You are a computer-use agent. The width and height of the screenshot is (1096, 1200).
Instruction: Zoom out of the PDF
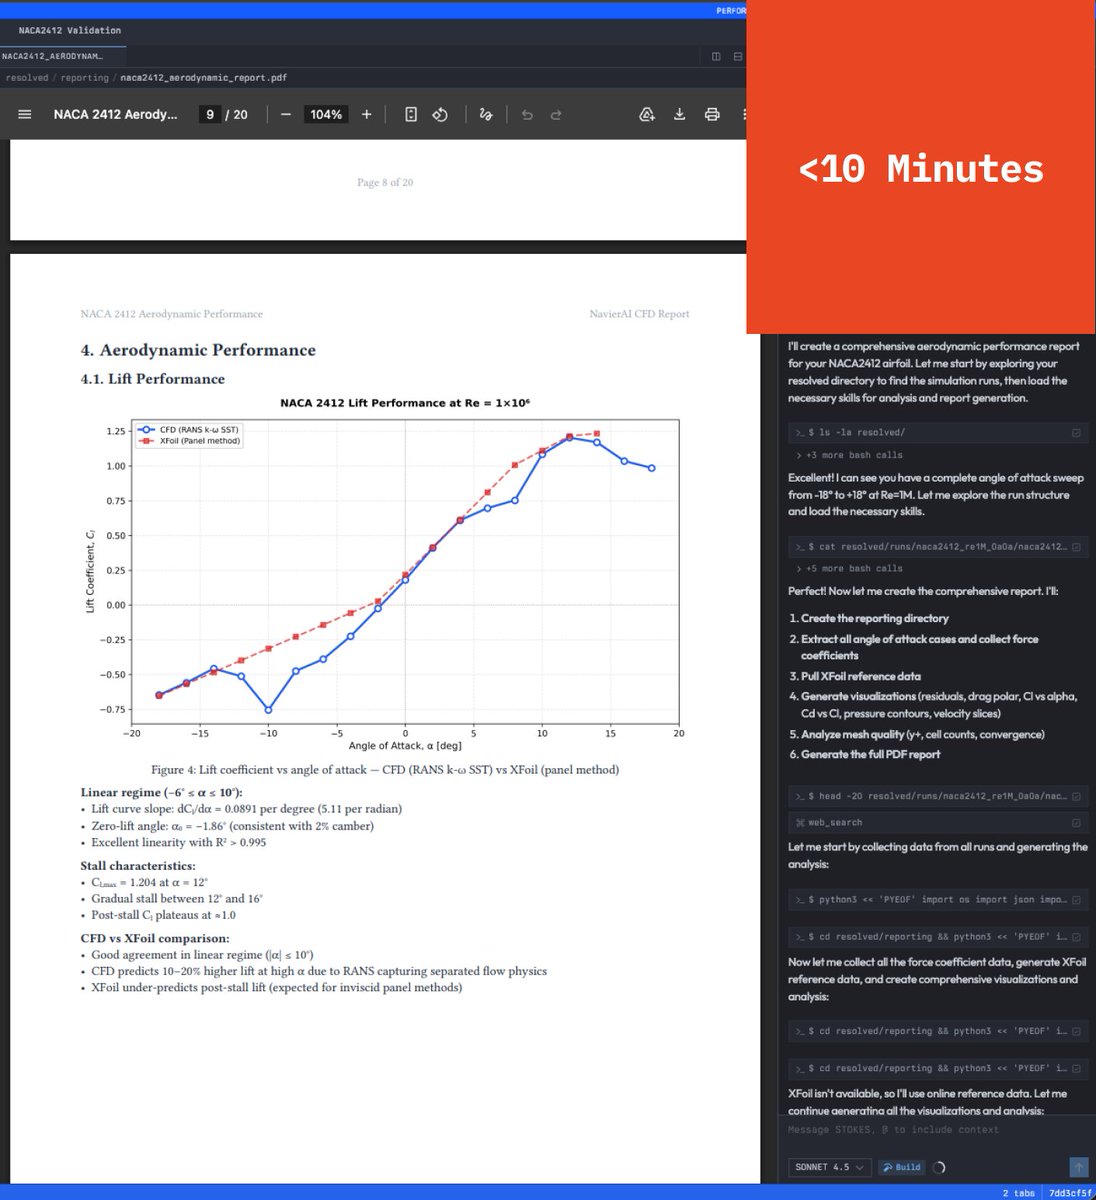click(286, 115)
